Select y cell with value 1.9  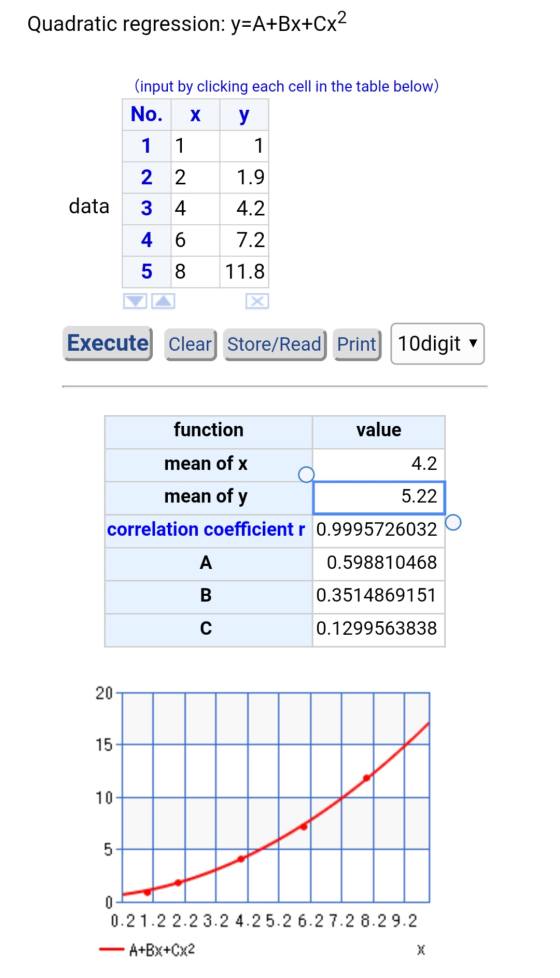point(244,178)
